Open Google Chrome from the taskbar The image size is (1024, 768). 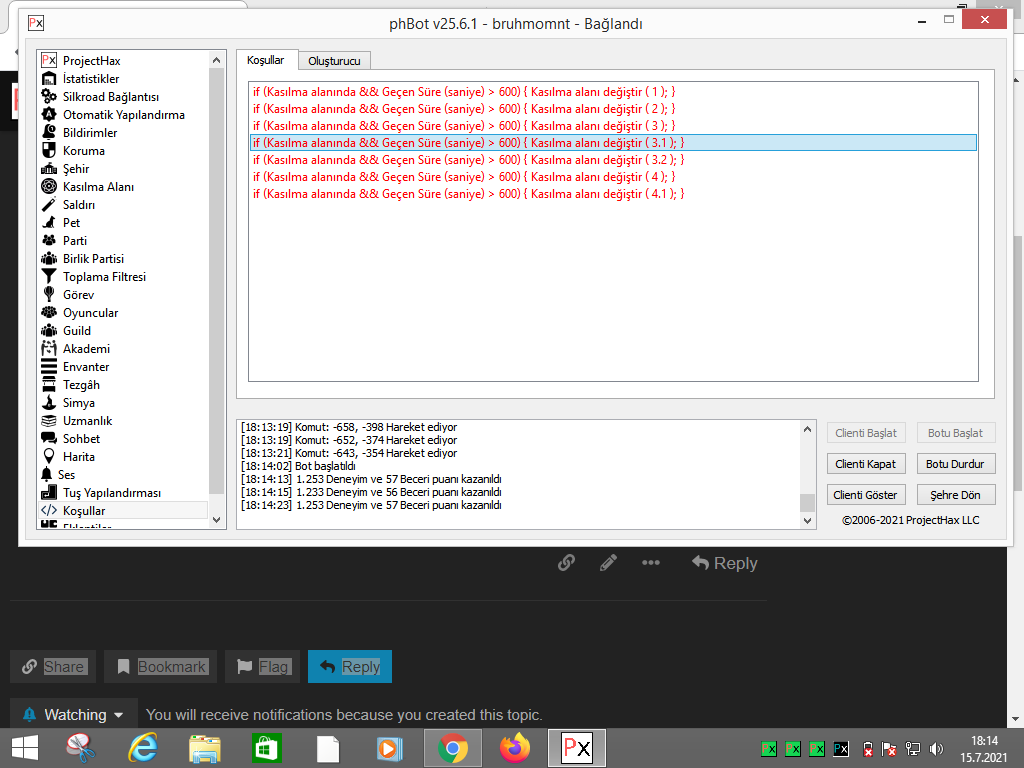[453, 748]
